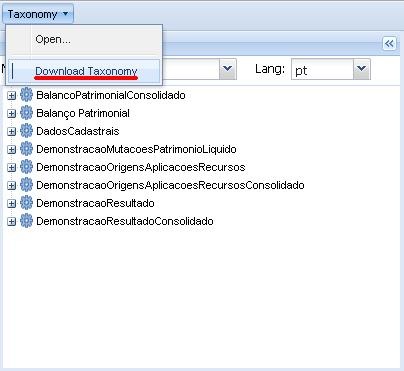This screenshot has height=371, width=404.
Task: Expand the DadosCadastrais node
Action: [x=11, y=132]
